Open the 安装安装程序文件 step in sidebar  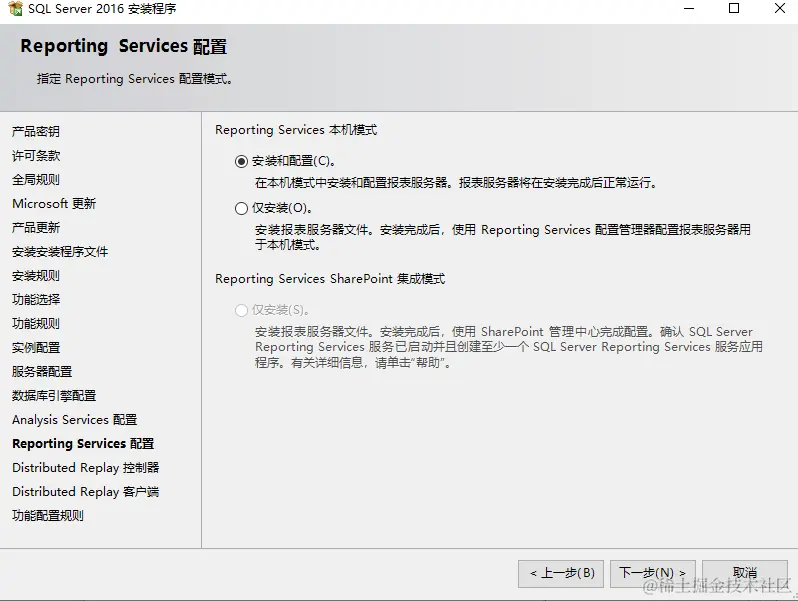(x=60, y=251)
